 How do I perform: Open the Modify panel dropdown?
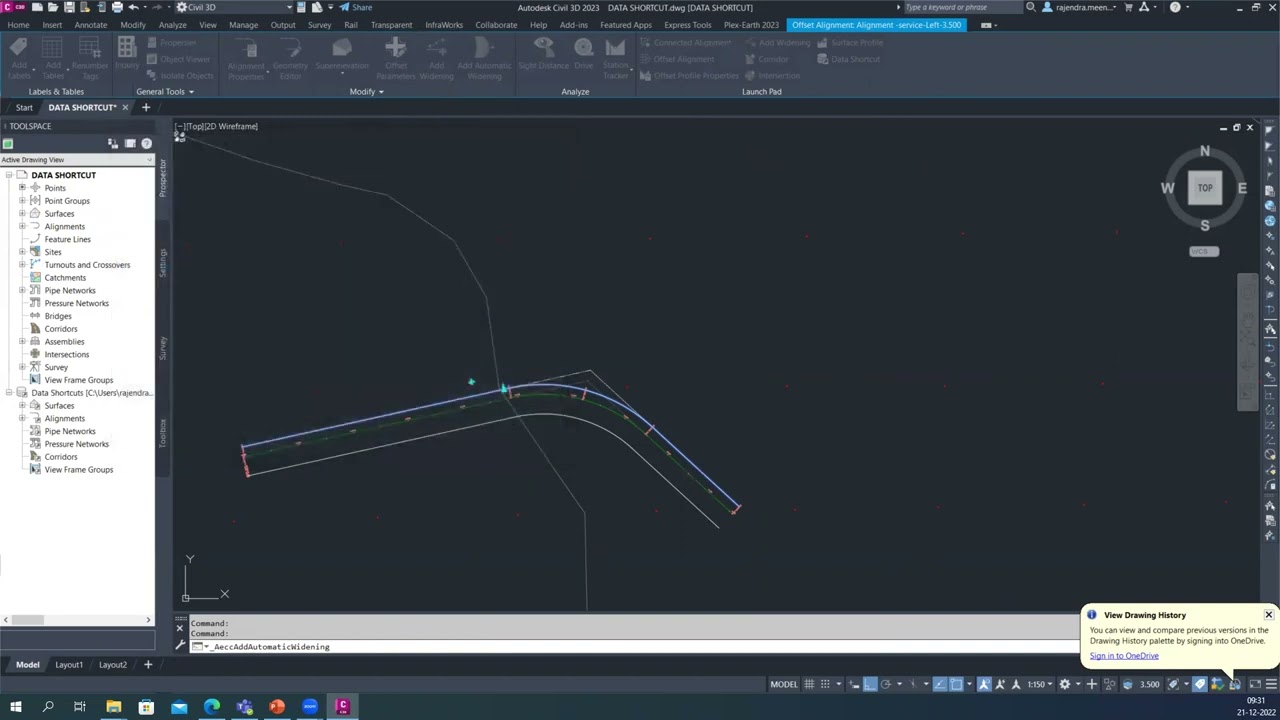pyautogui.click(x=366, y=91)
